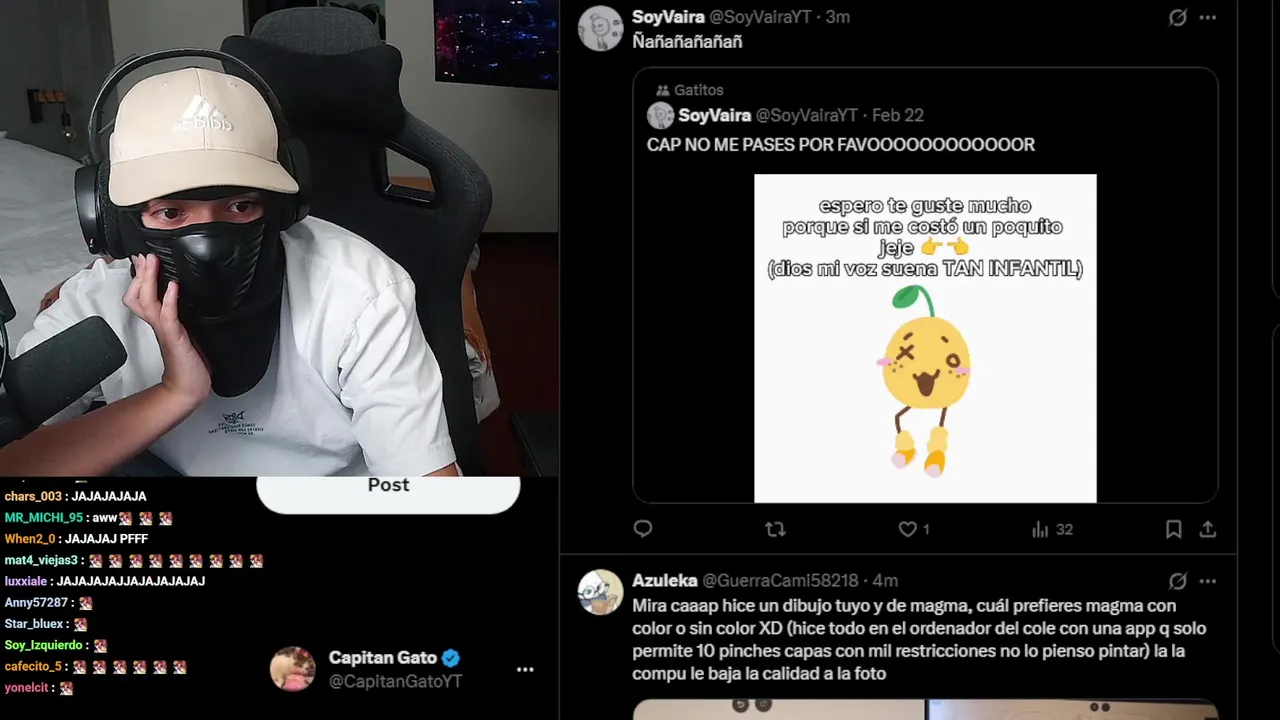The height and width of the screenshot is (720, 1280).
Task: Open SoyVaira's profile avatar
Action: 601,28
